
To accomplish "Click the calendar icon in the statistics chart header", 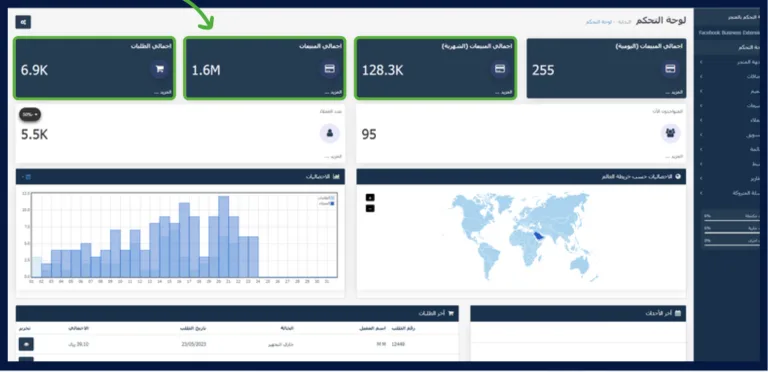I will (x=27, y=177).
